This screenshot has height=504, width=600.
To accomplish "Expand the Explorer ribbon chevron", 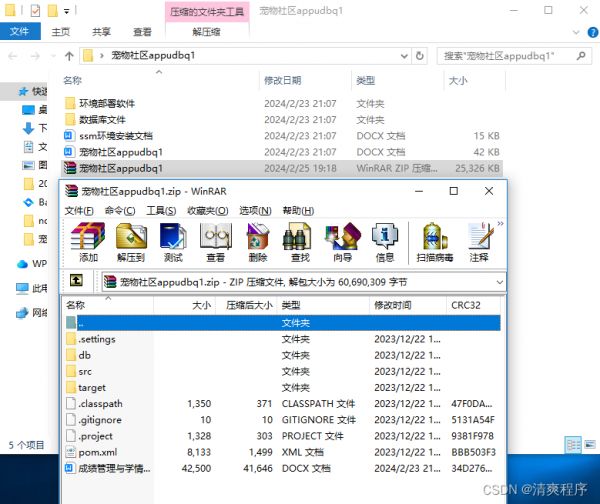I will coord(576,32).
